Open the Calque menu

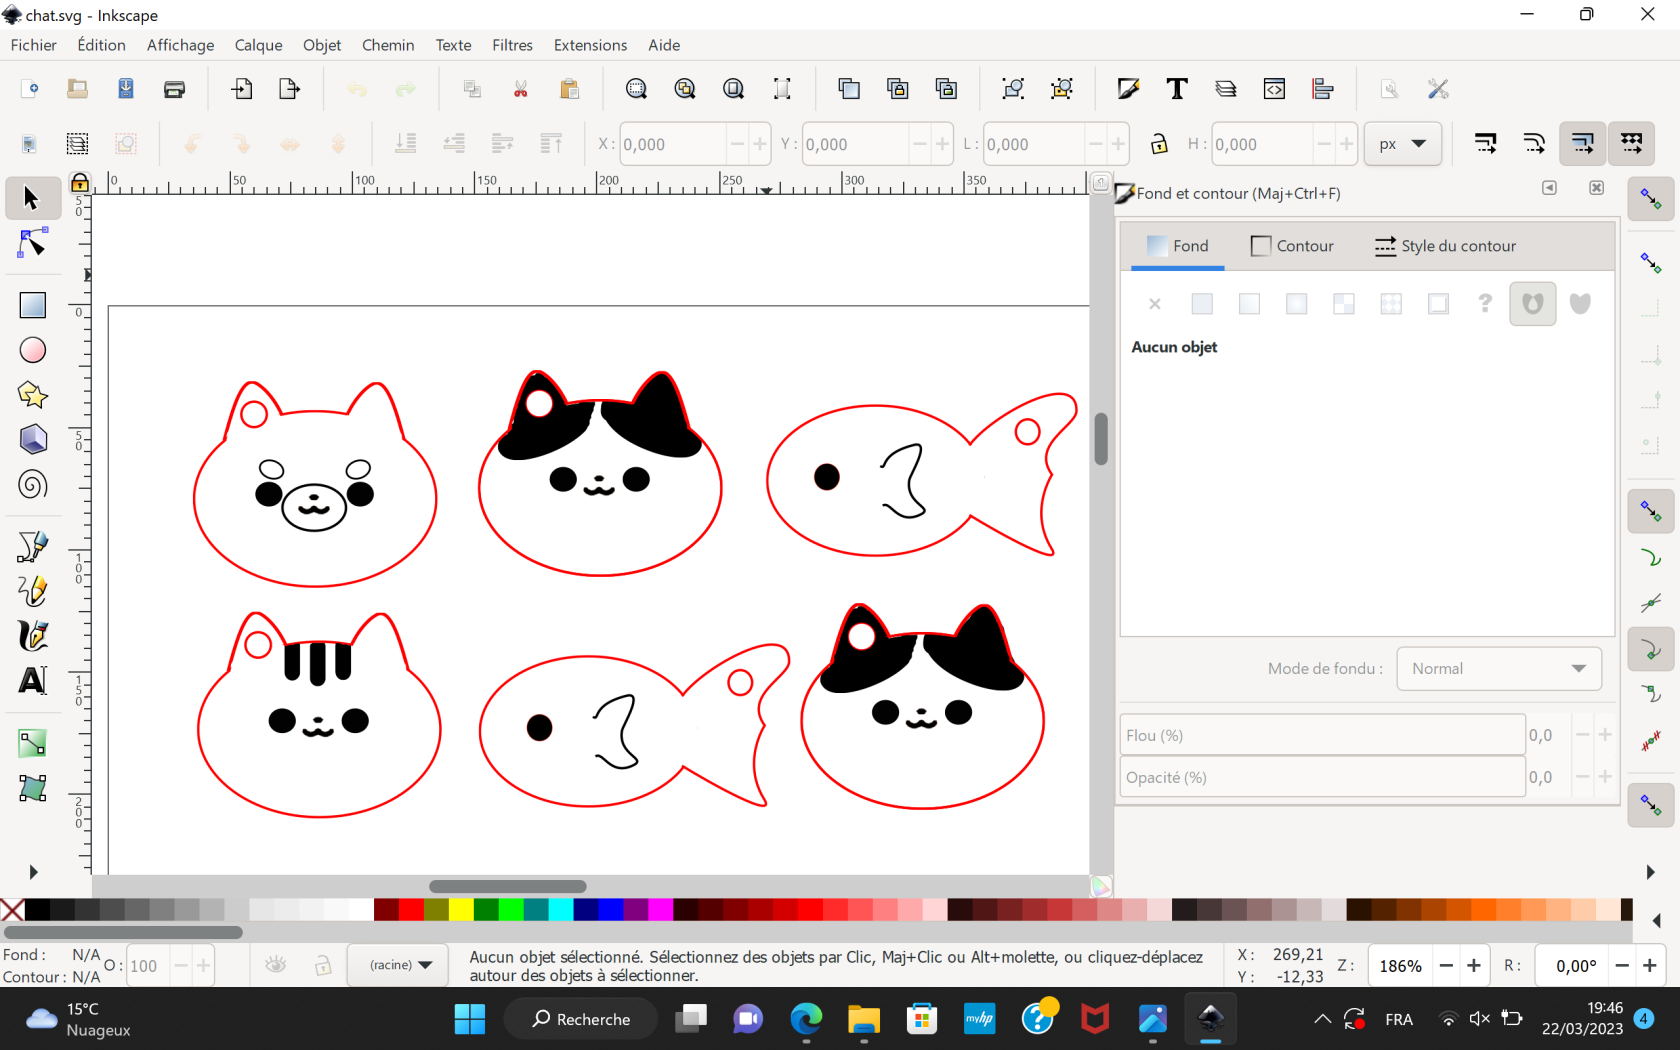pyautogui.click(x=259, y=45)
